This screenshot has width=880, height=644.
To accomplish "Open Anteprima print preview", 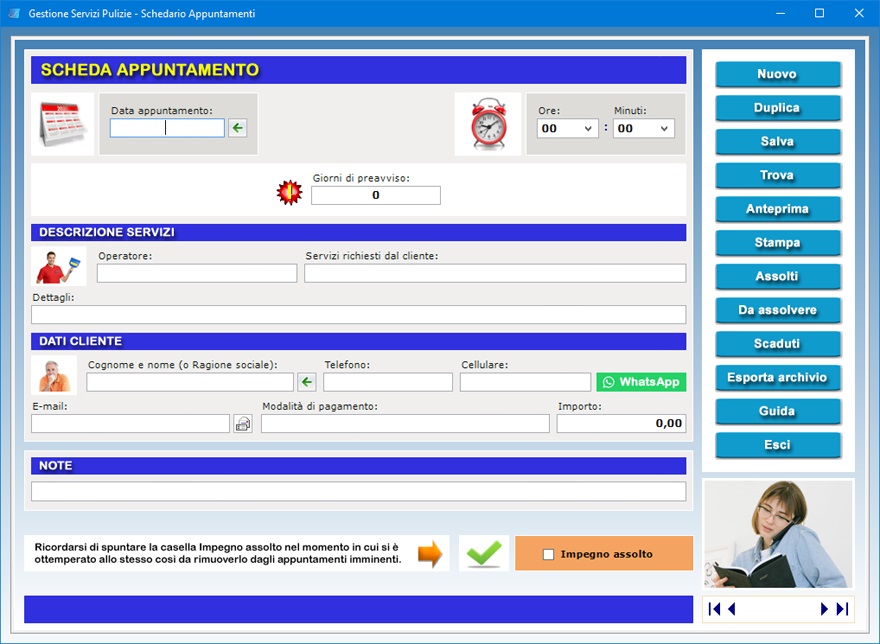I will (x=777, y=209).
